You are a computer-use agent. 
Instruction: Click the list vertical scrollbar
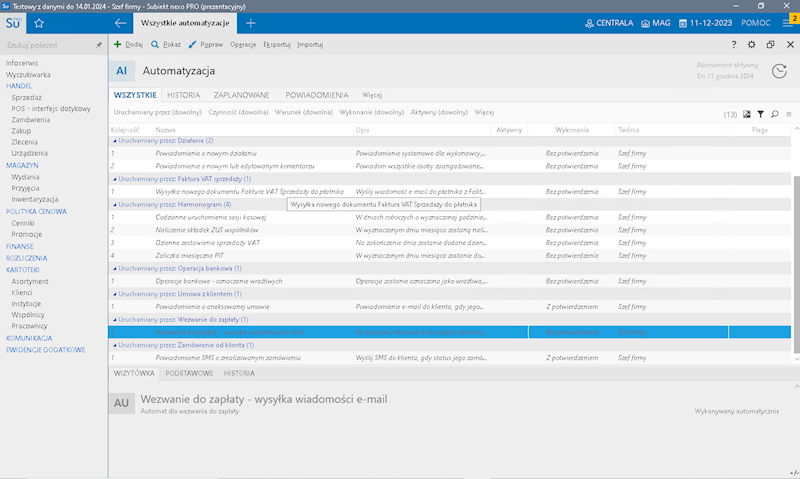[796, 264]
